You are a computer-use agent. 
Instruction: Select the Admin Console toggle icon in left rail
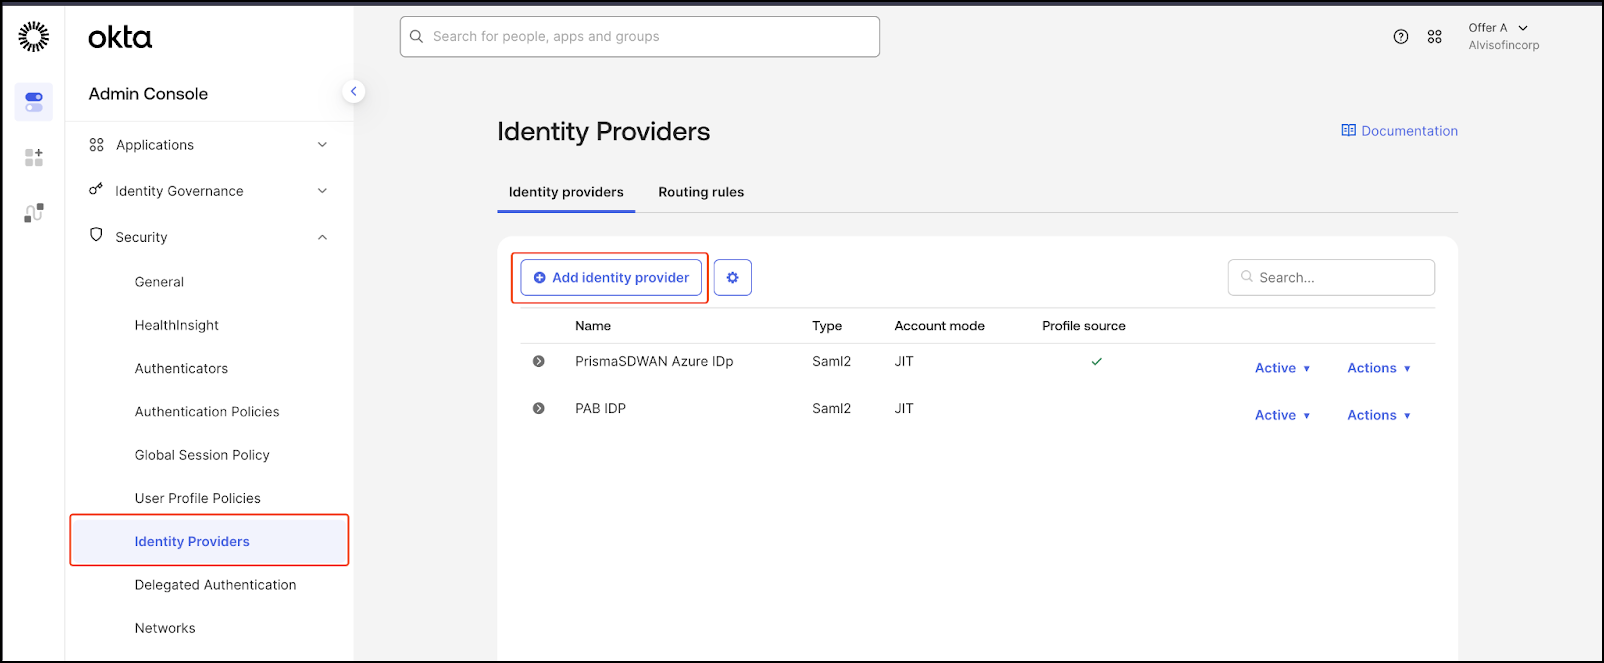click(34, 102)
